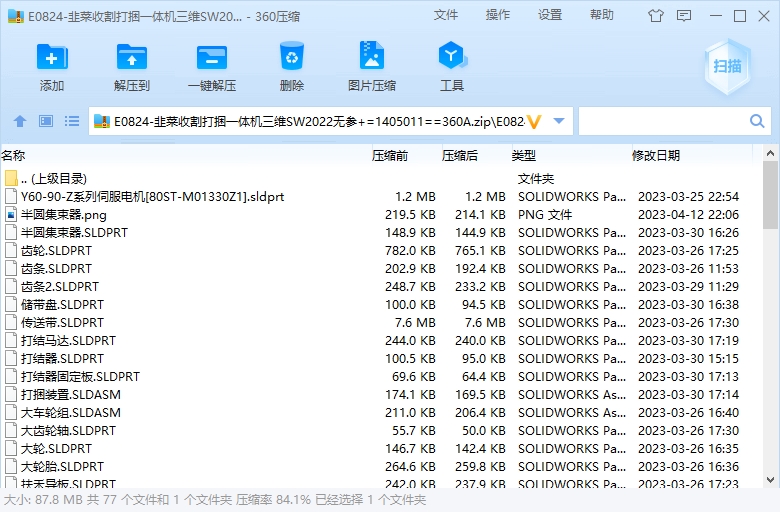Select the file 打捆装置.SLDASM
This screenshot has height=512, width=780.
pyautogui.click(x=381, y=395)
